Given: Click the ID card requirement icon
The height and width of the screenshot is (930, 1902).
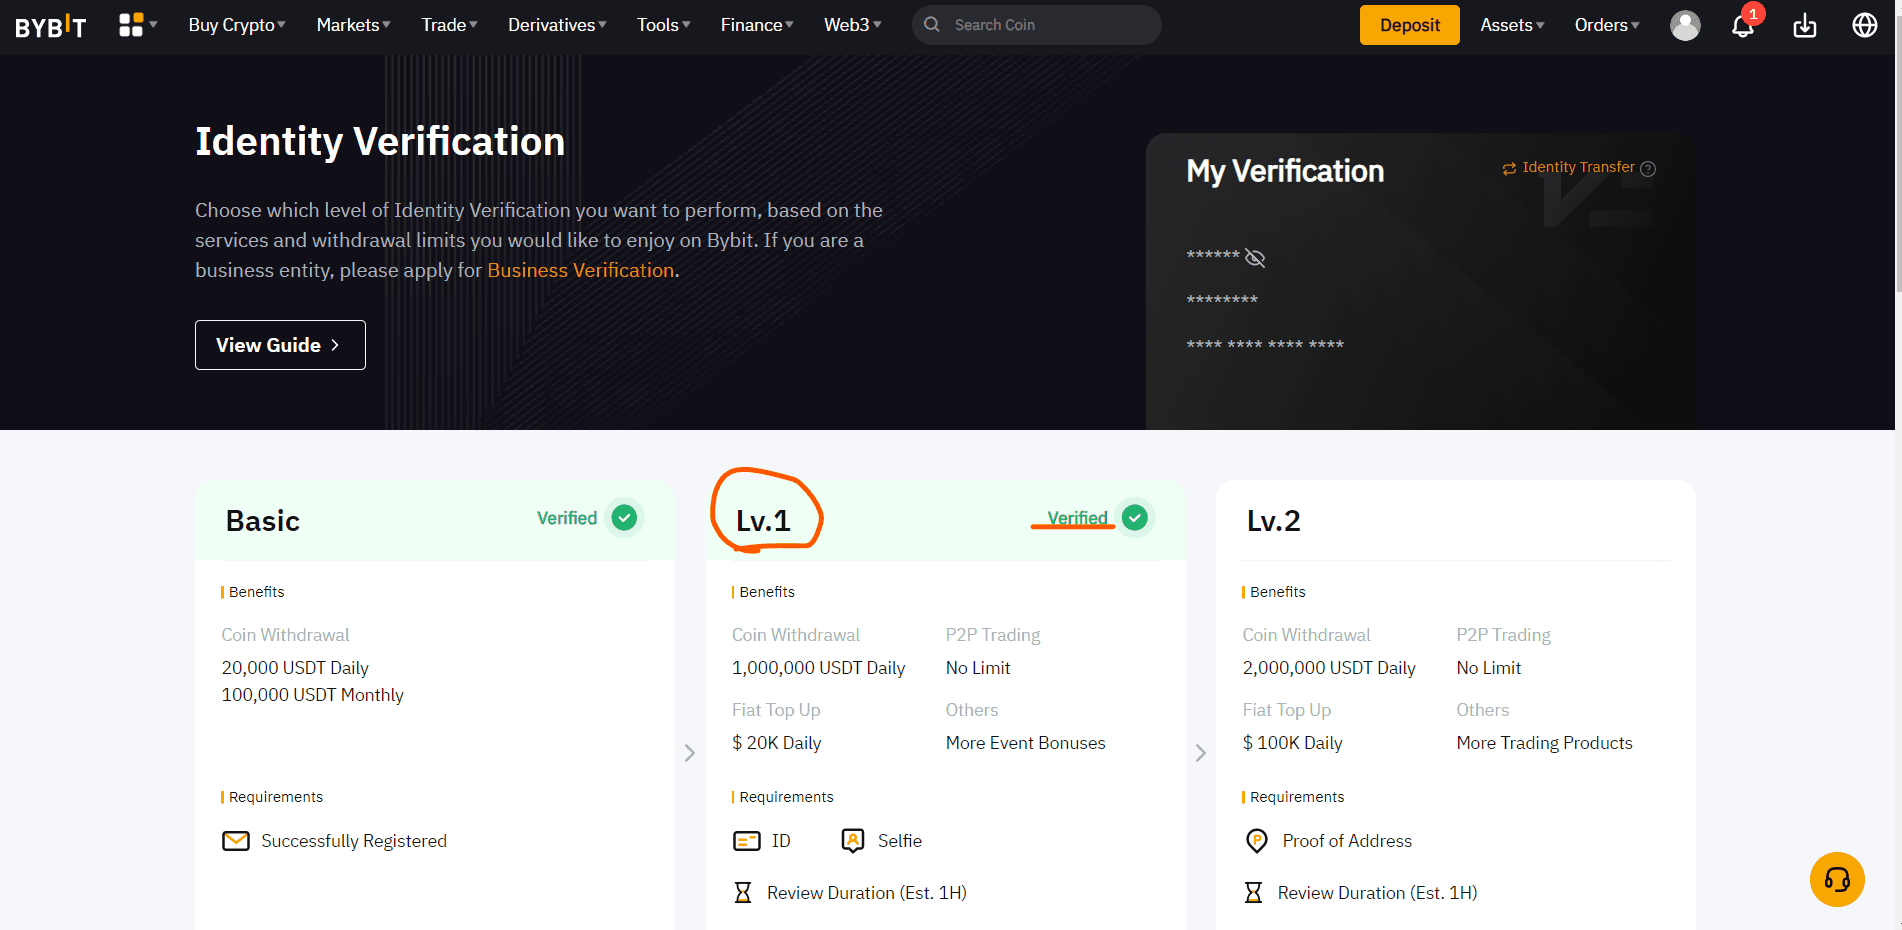Looking at the screenshot, I should [x=747, y=841].
